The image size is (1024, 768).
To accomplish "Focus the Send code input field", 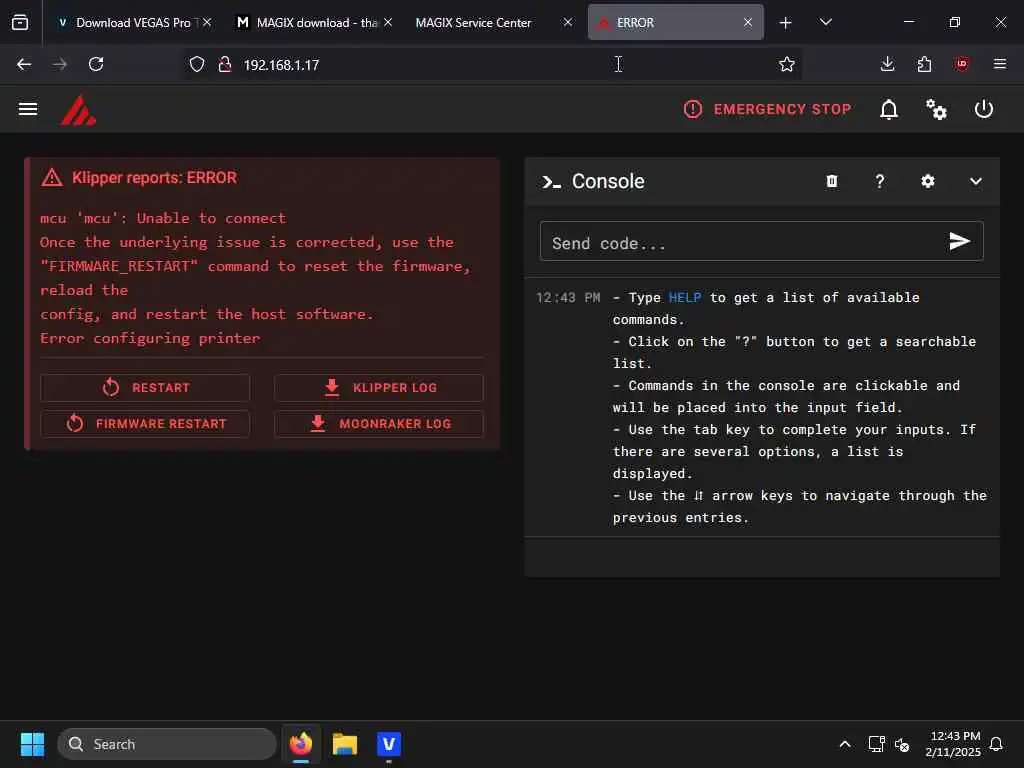I will tap(741, 242).
